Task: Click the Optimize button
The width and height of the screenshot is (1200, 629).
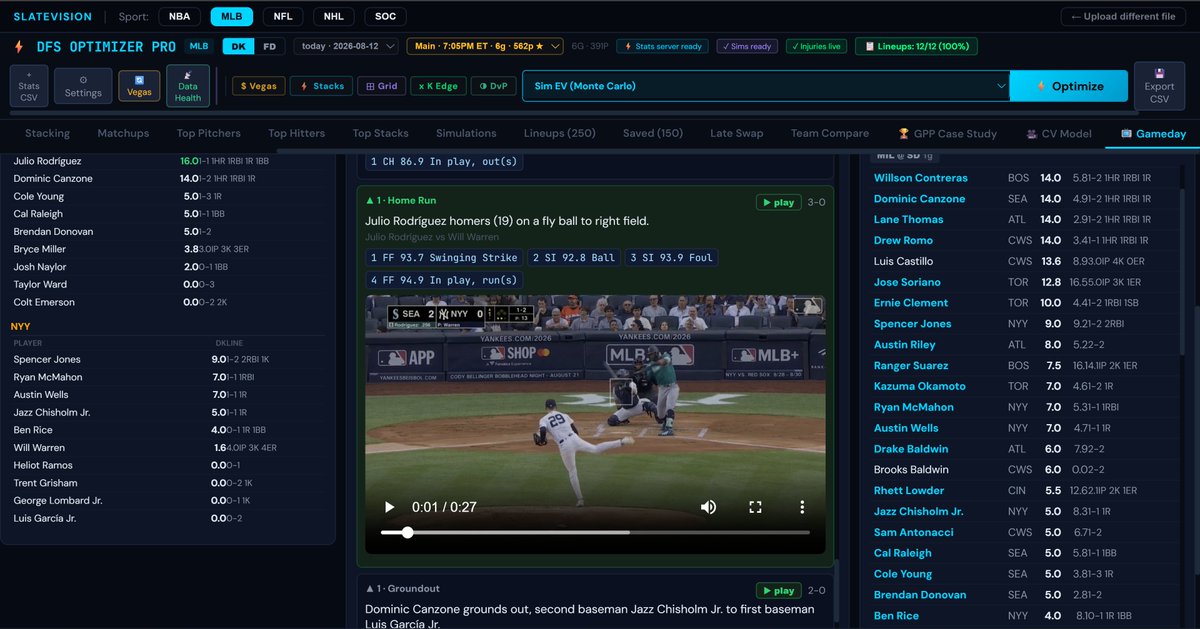Action: [1068, 86]
